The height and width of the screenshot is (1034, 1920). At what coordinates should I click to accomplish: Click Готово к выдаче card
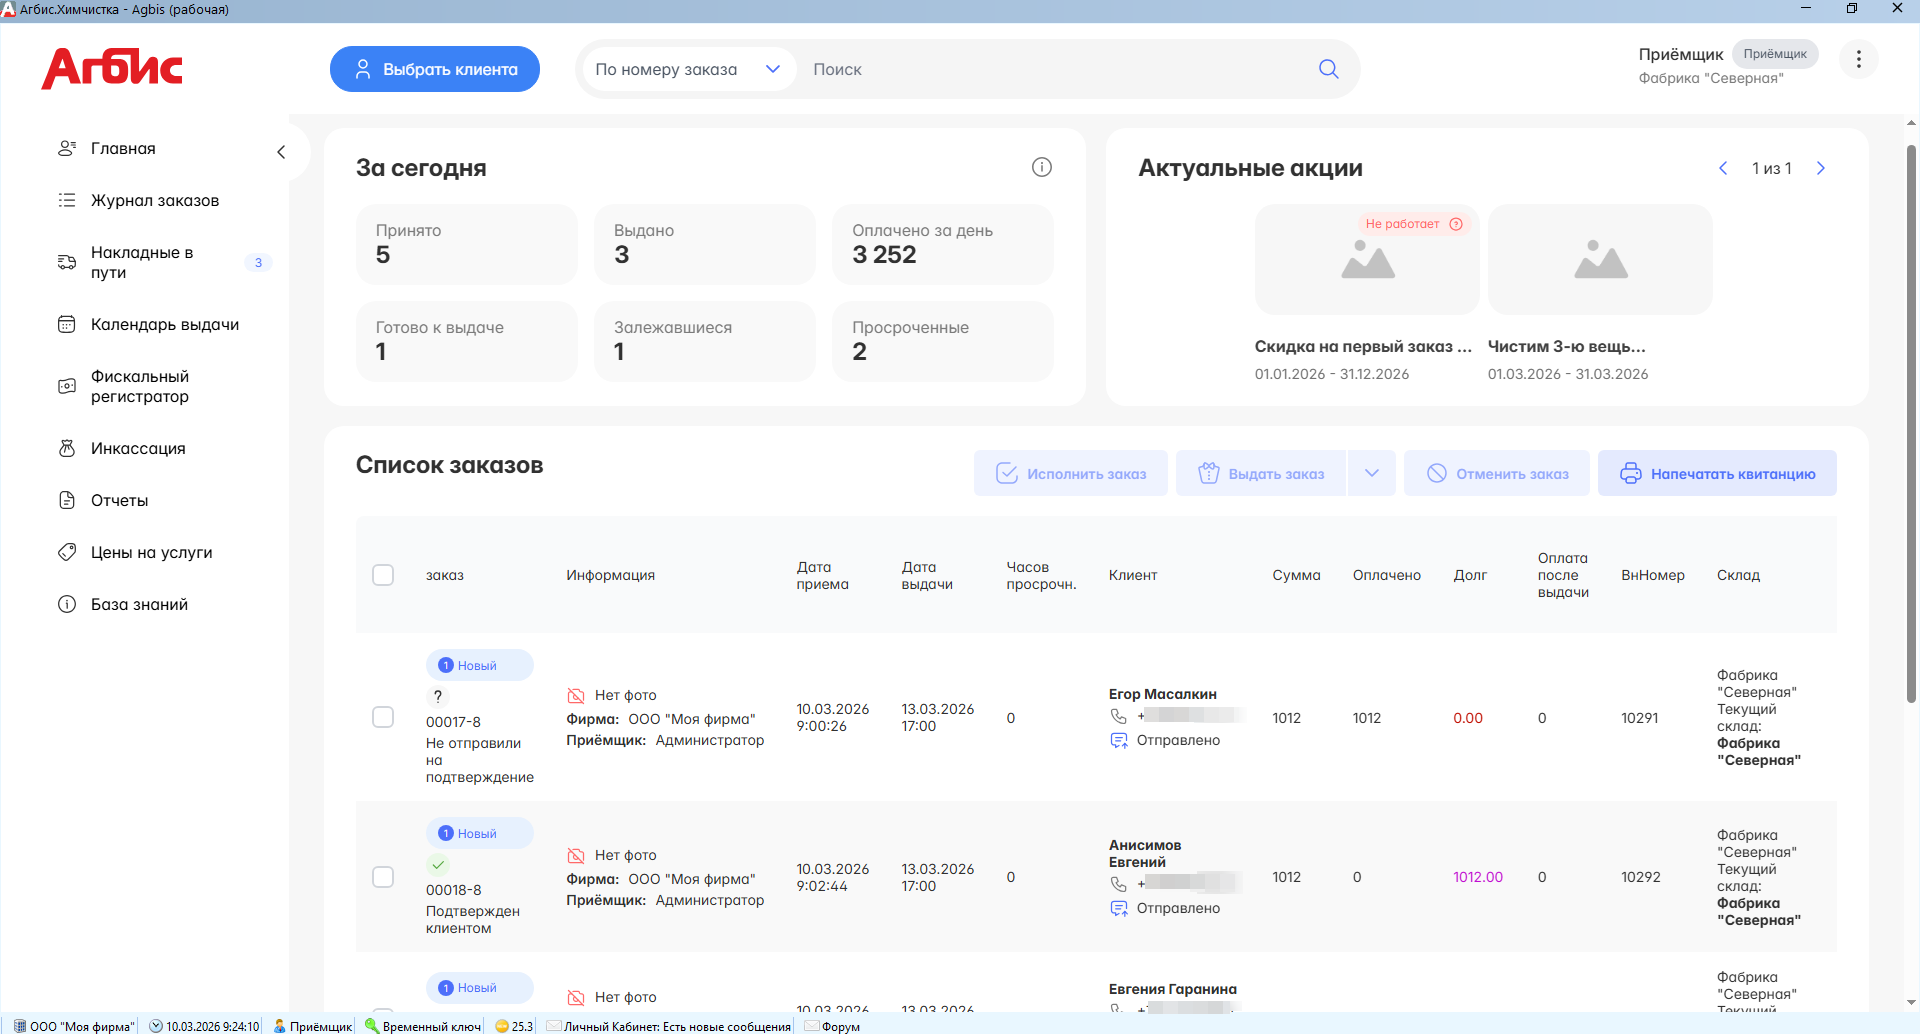[x=467, y=341]
